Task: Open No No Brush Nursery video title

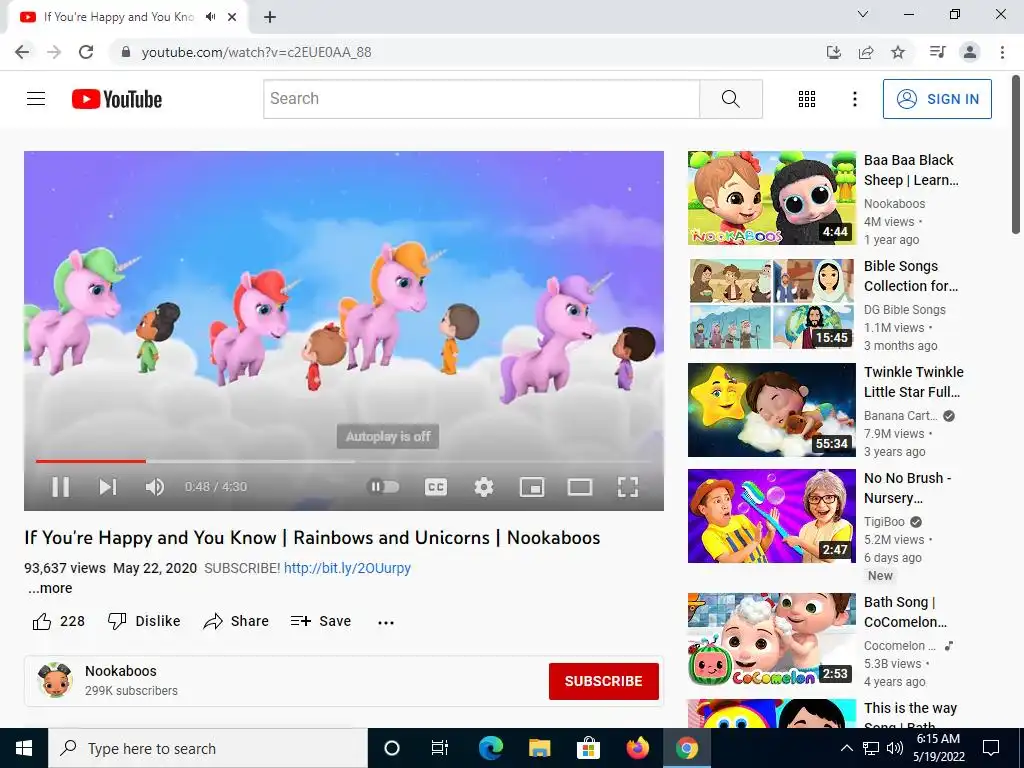Action: pos(908,488)
